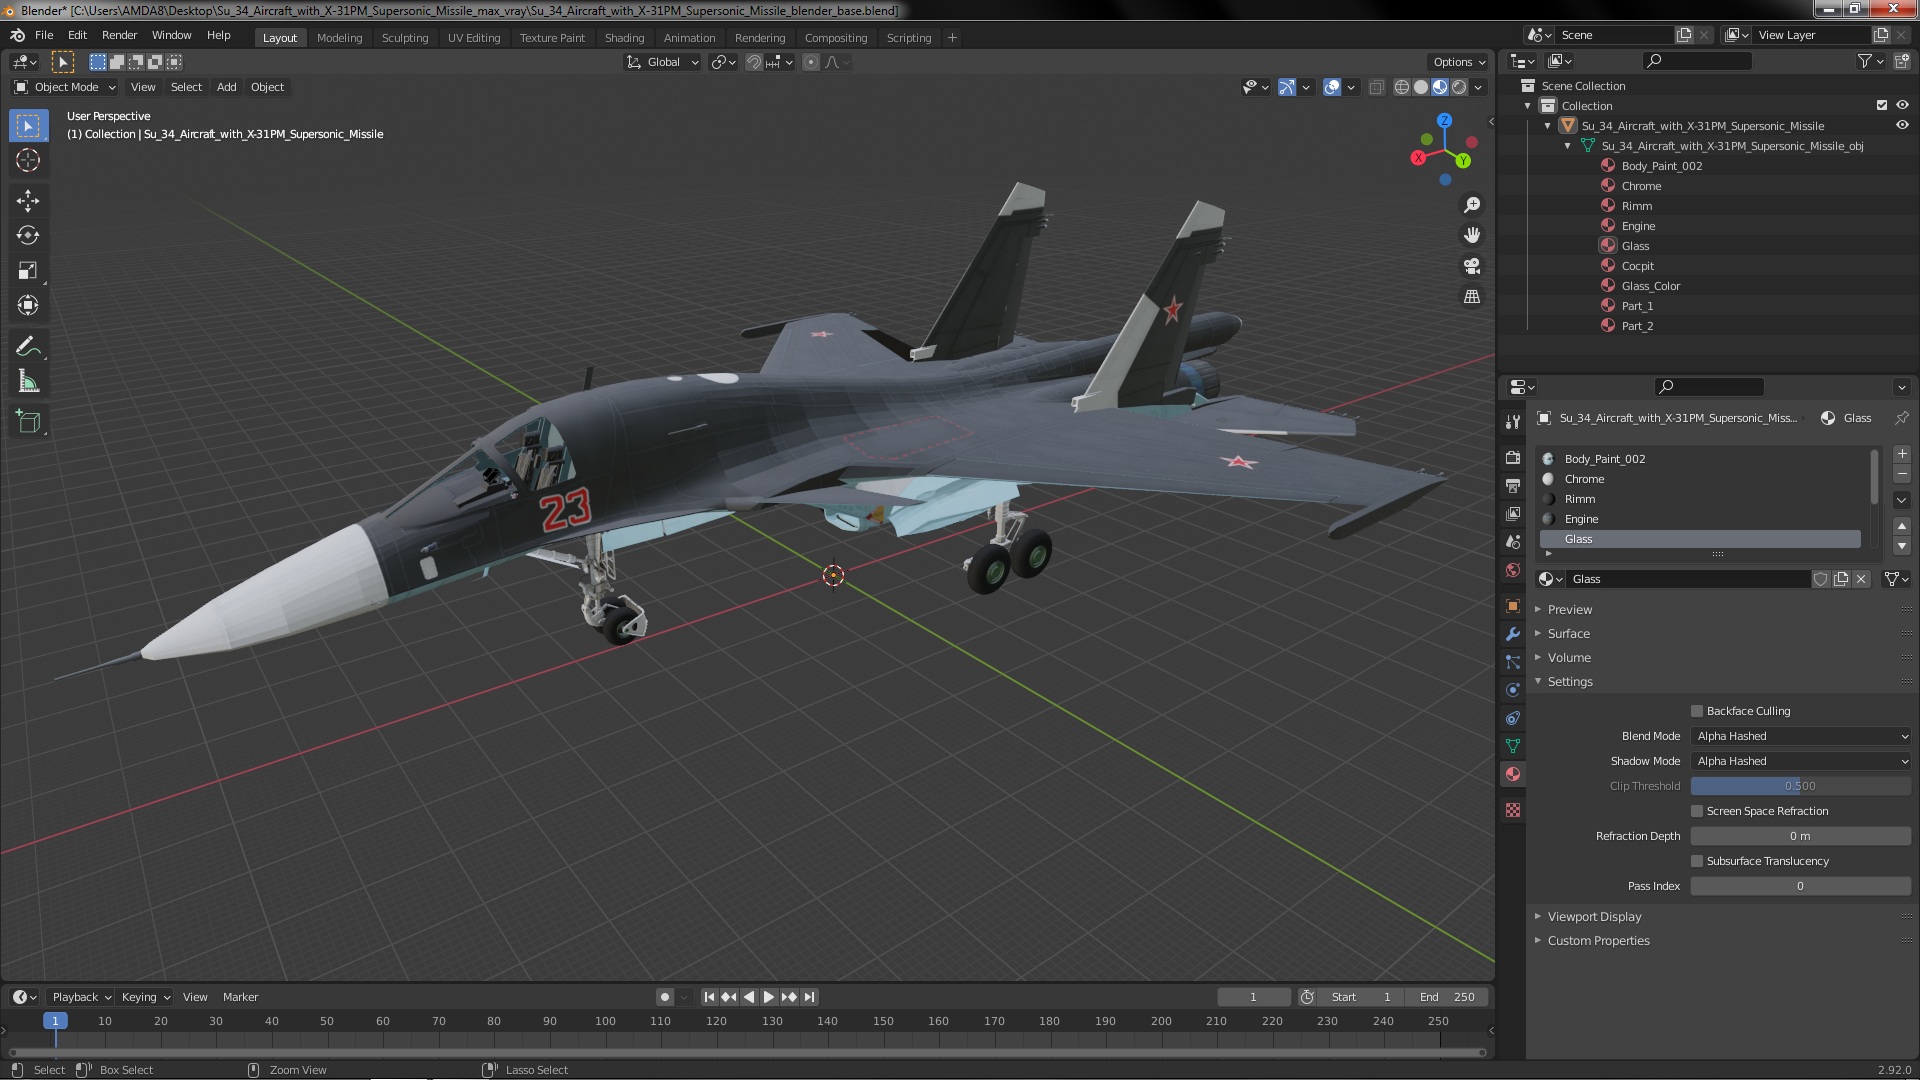Open the timeline Marker menu
The width and height of the screenshot is (1920, 1080).
pyautogui.click(x=240, y=997)
